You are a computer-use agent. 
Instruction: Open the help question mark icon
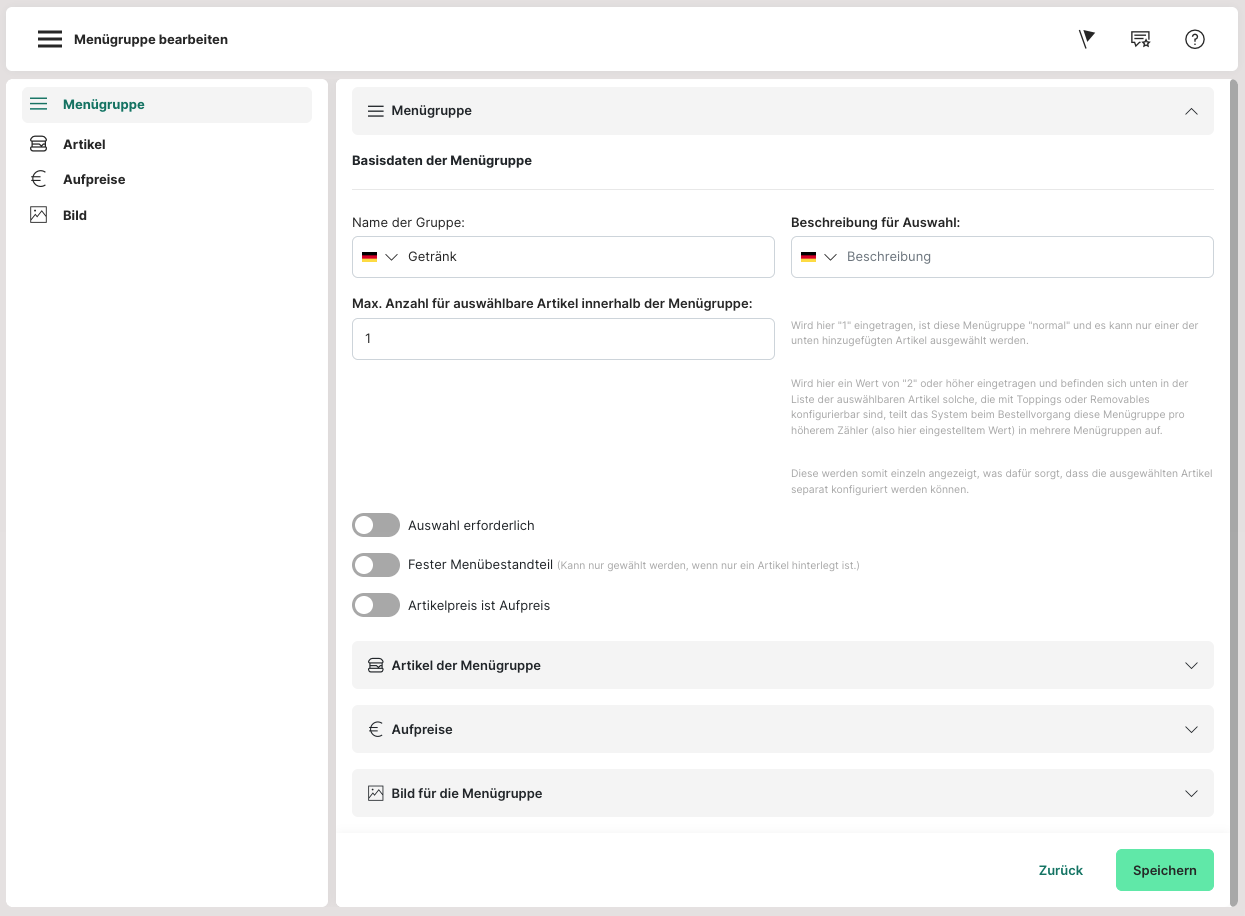(1194, 39)
